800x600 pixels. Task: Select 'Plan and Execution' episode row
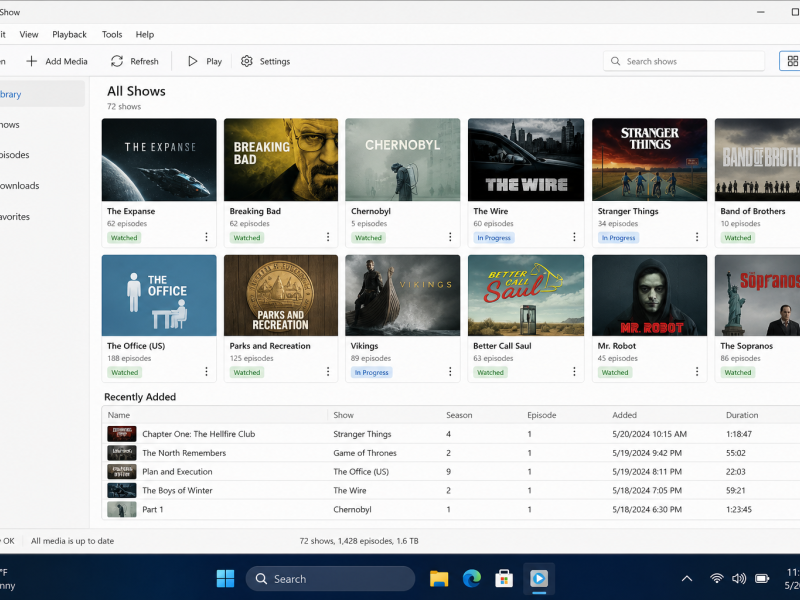pos(451,472)
